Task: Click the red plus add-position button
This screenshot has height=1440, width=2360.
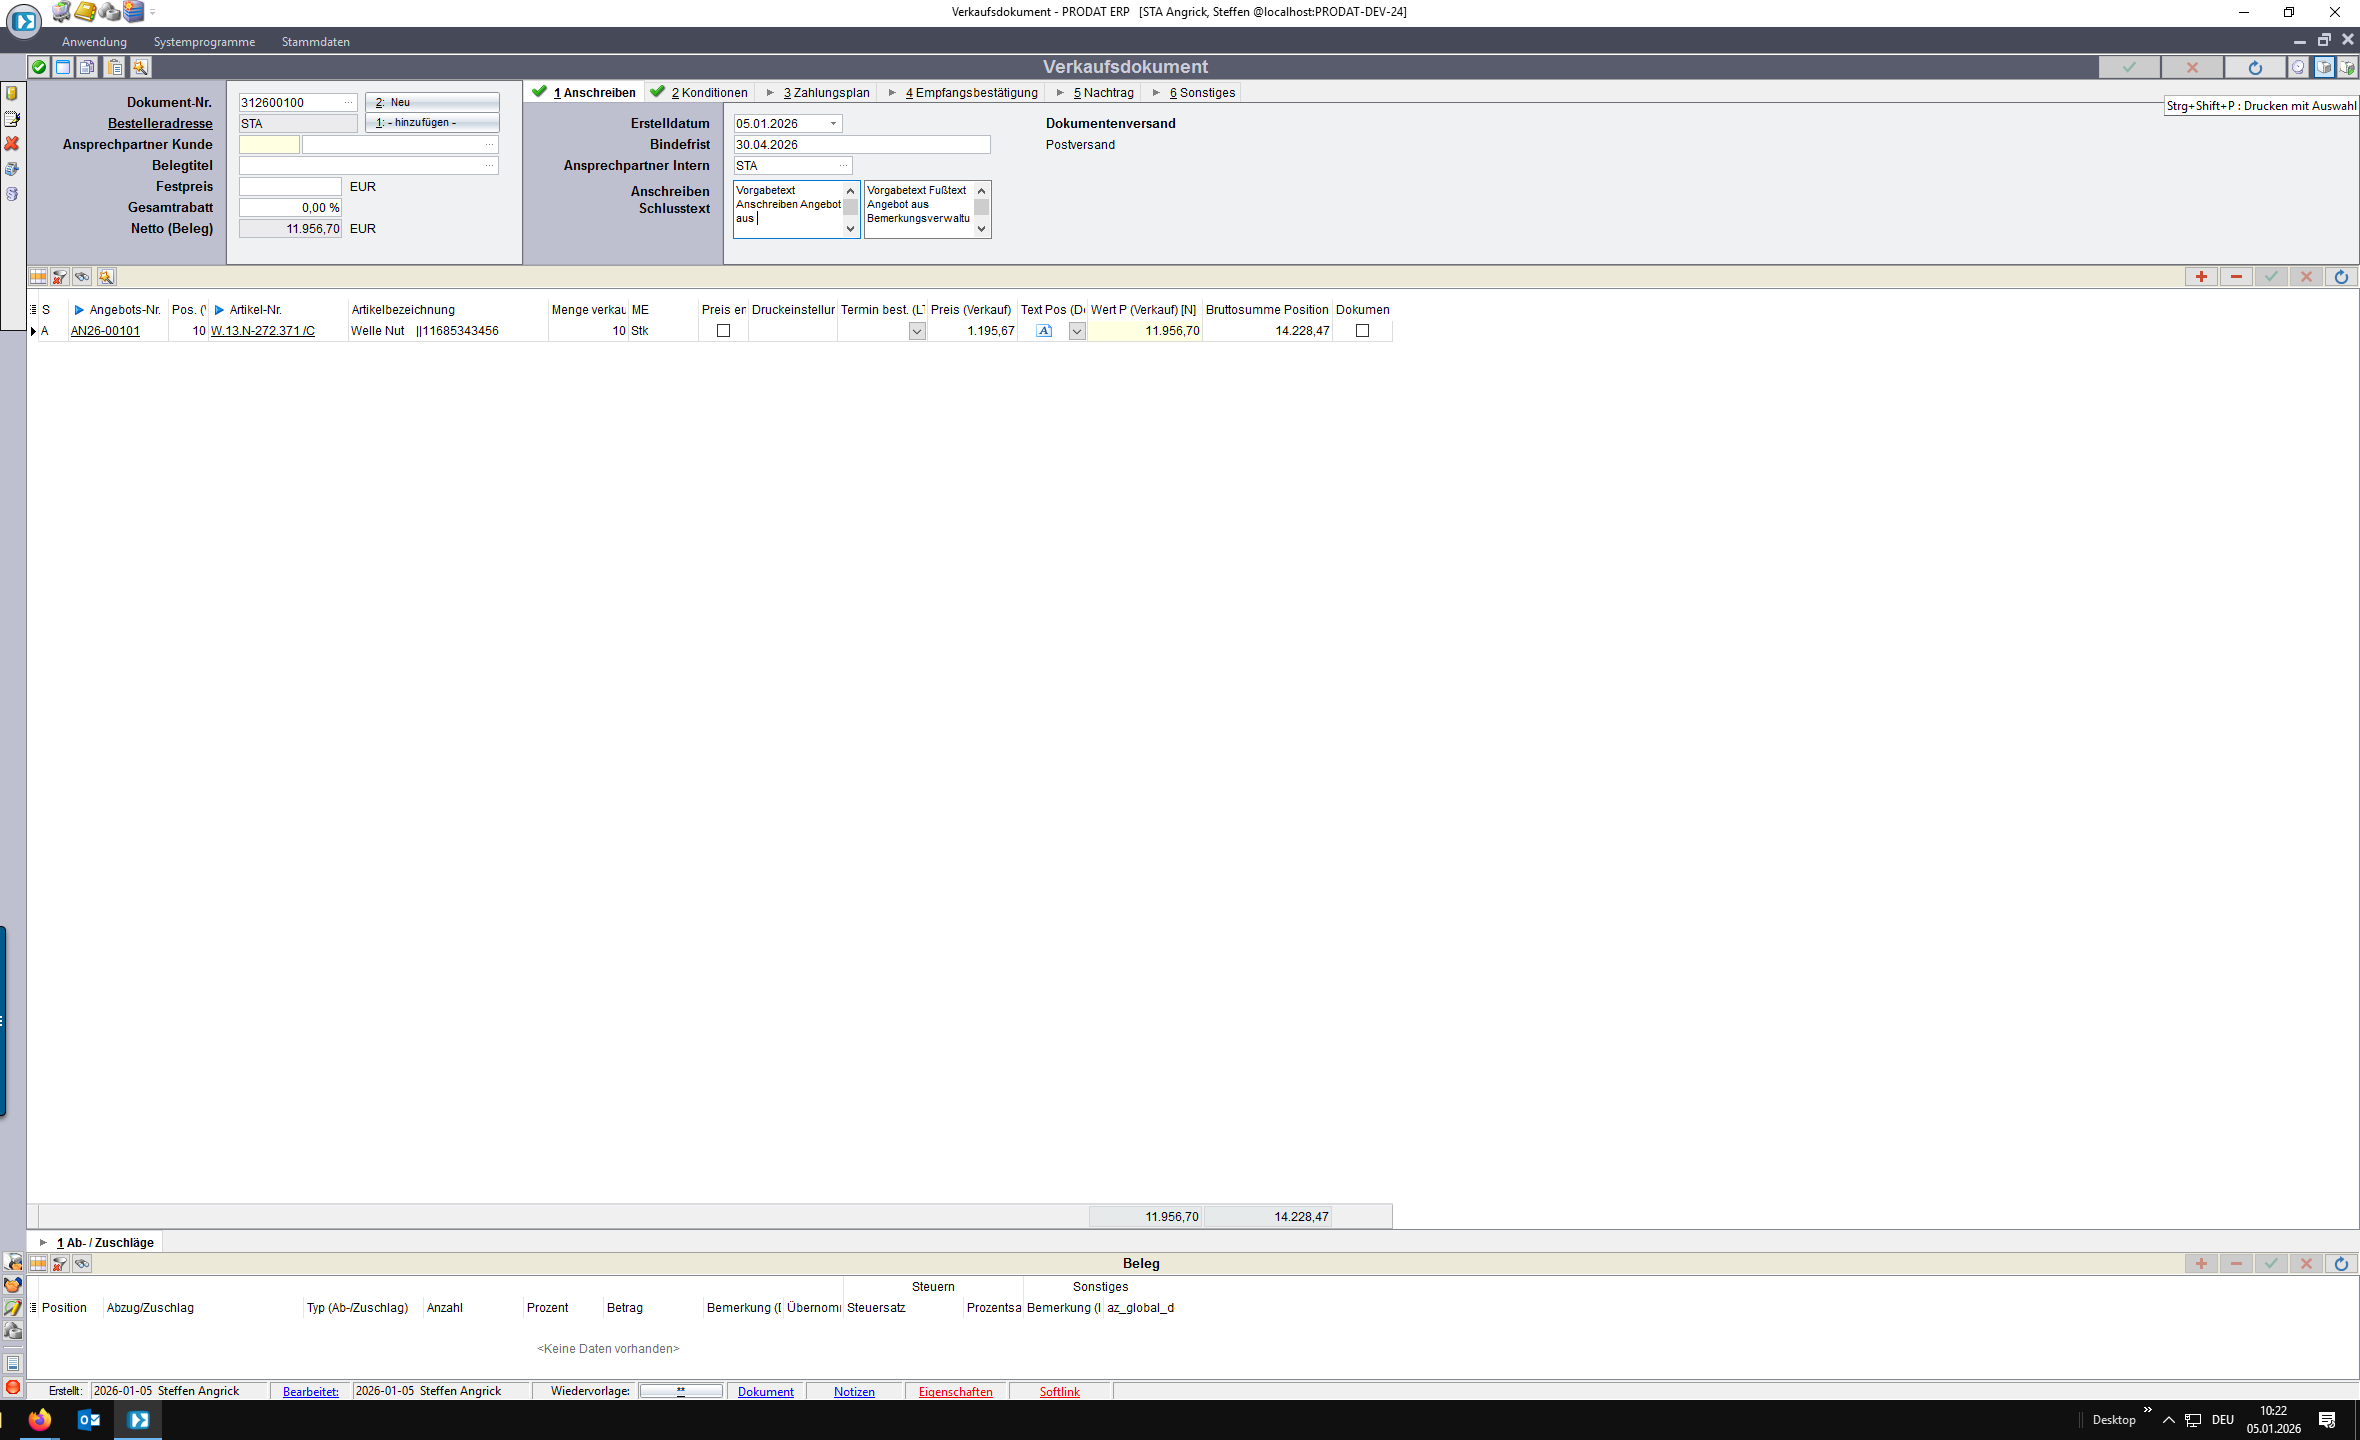Action: pos(2200,277)
